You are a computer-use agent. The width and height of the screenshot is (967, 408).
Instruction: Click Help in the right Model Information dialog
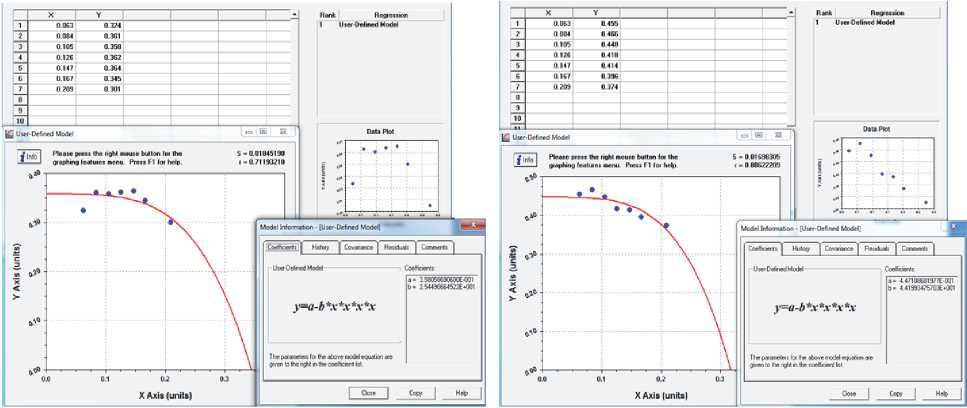(942, 393)
